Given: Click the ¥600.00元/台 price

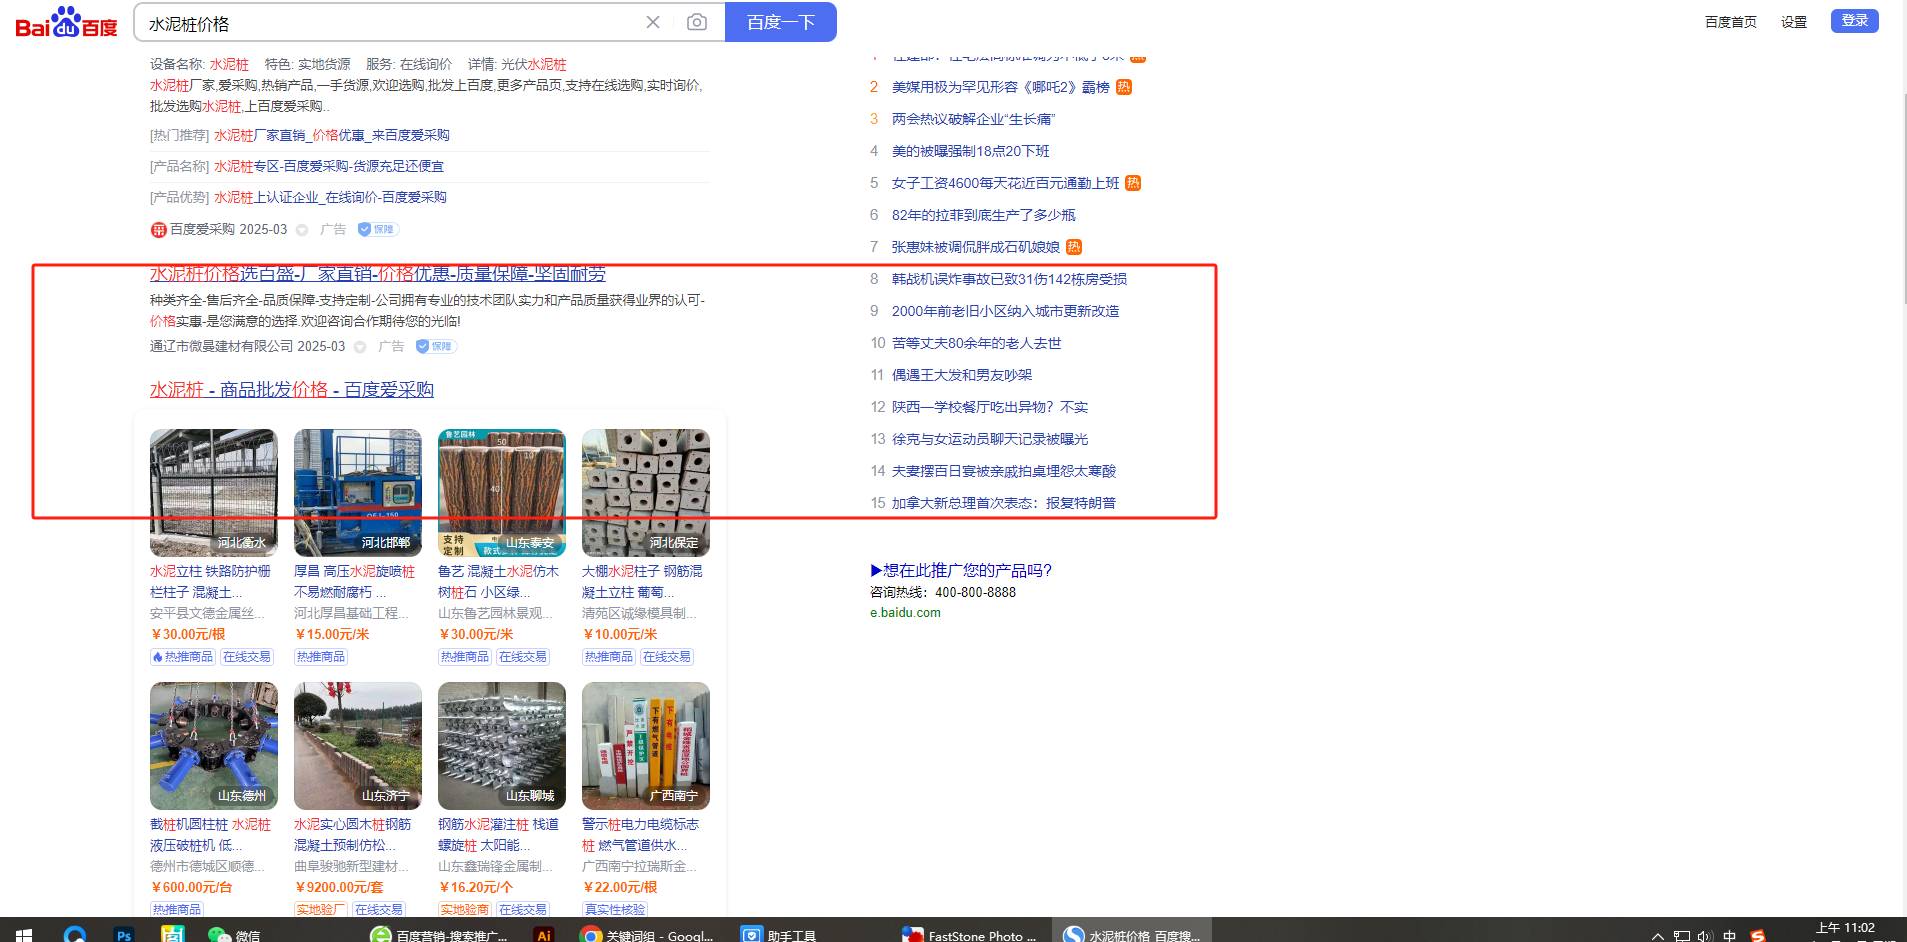Looking at the screenshot, I should [x=191, y=887].
